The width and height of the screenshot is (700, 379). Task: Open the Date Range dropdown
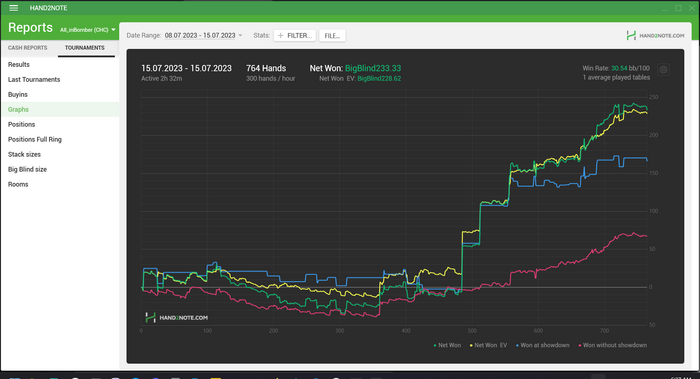pyautogui.click(x=203, y=35)
